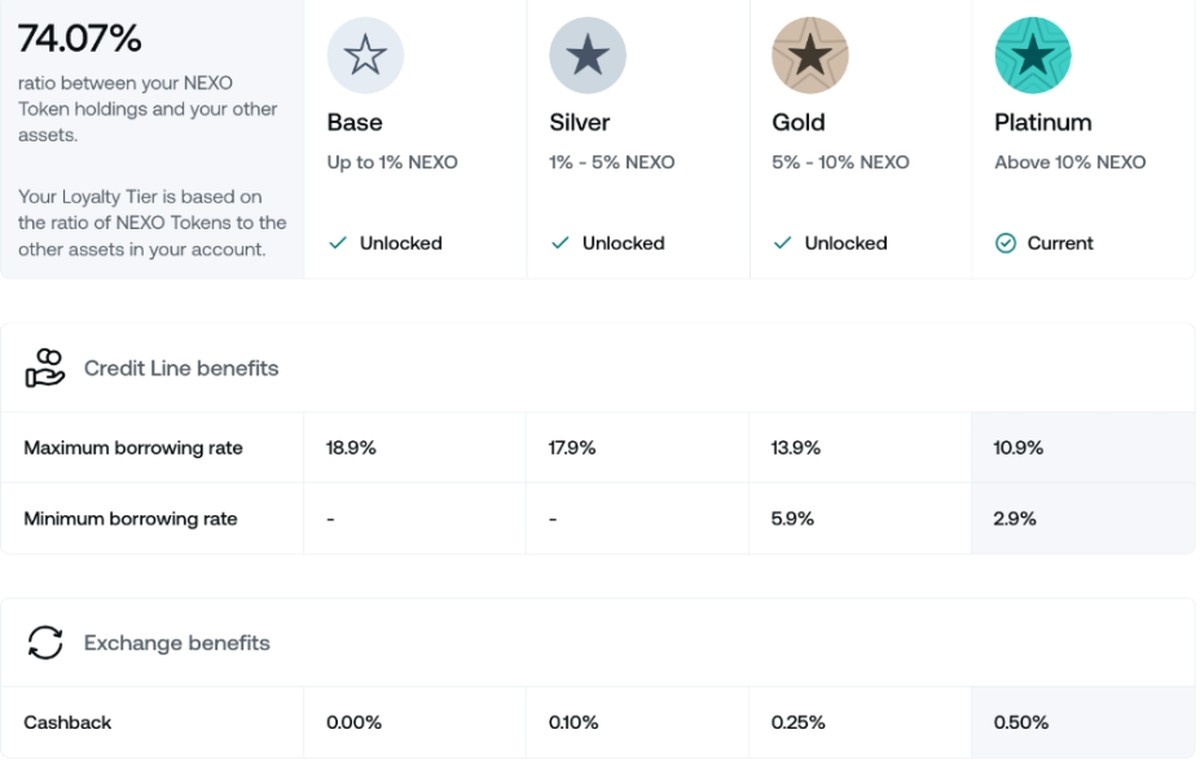Viewport: 1200px width, 765px height.
Task: Click the Base tier outline star icon
Action: (x=365, y=56)
